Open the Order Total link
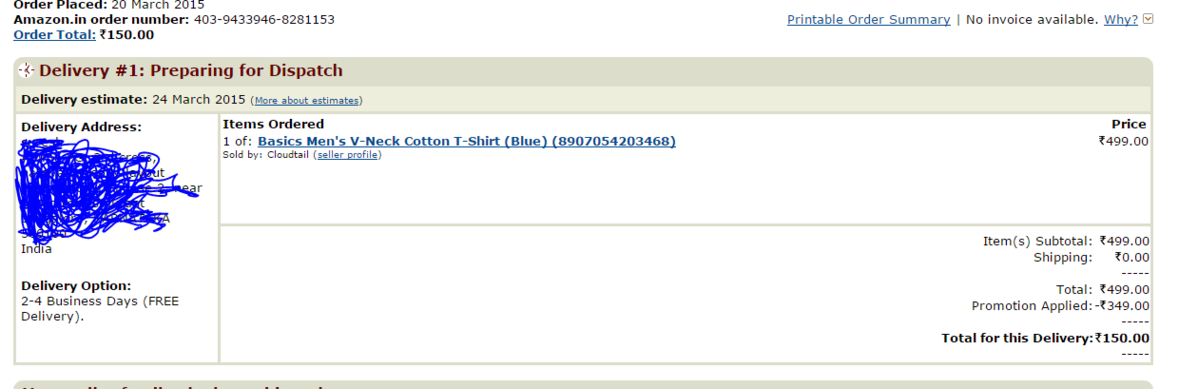The image size is (1198, 389). click(x=55, y=34)
